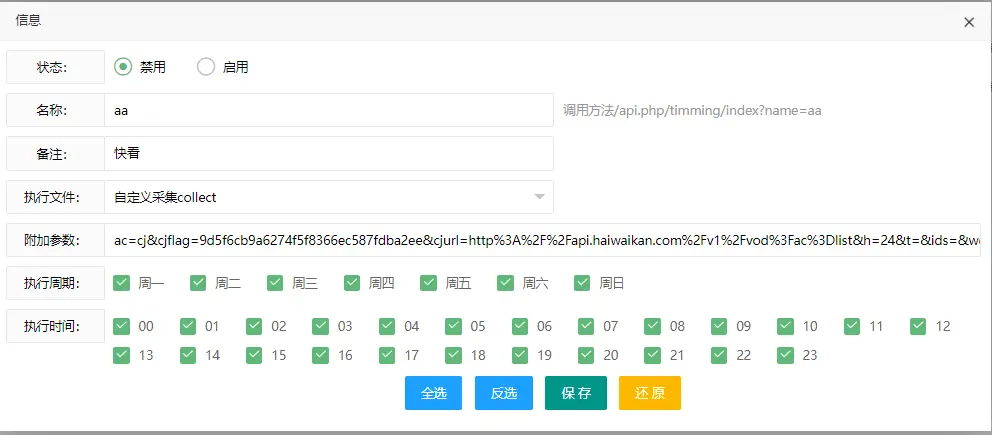Toggle the 周三 checkbox
This screenshot has height=435, width=992.
coord(276,283)
